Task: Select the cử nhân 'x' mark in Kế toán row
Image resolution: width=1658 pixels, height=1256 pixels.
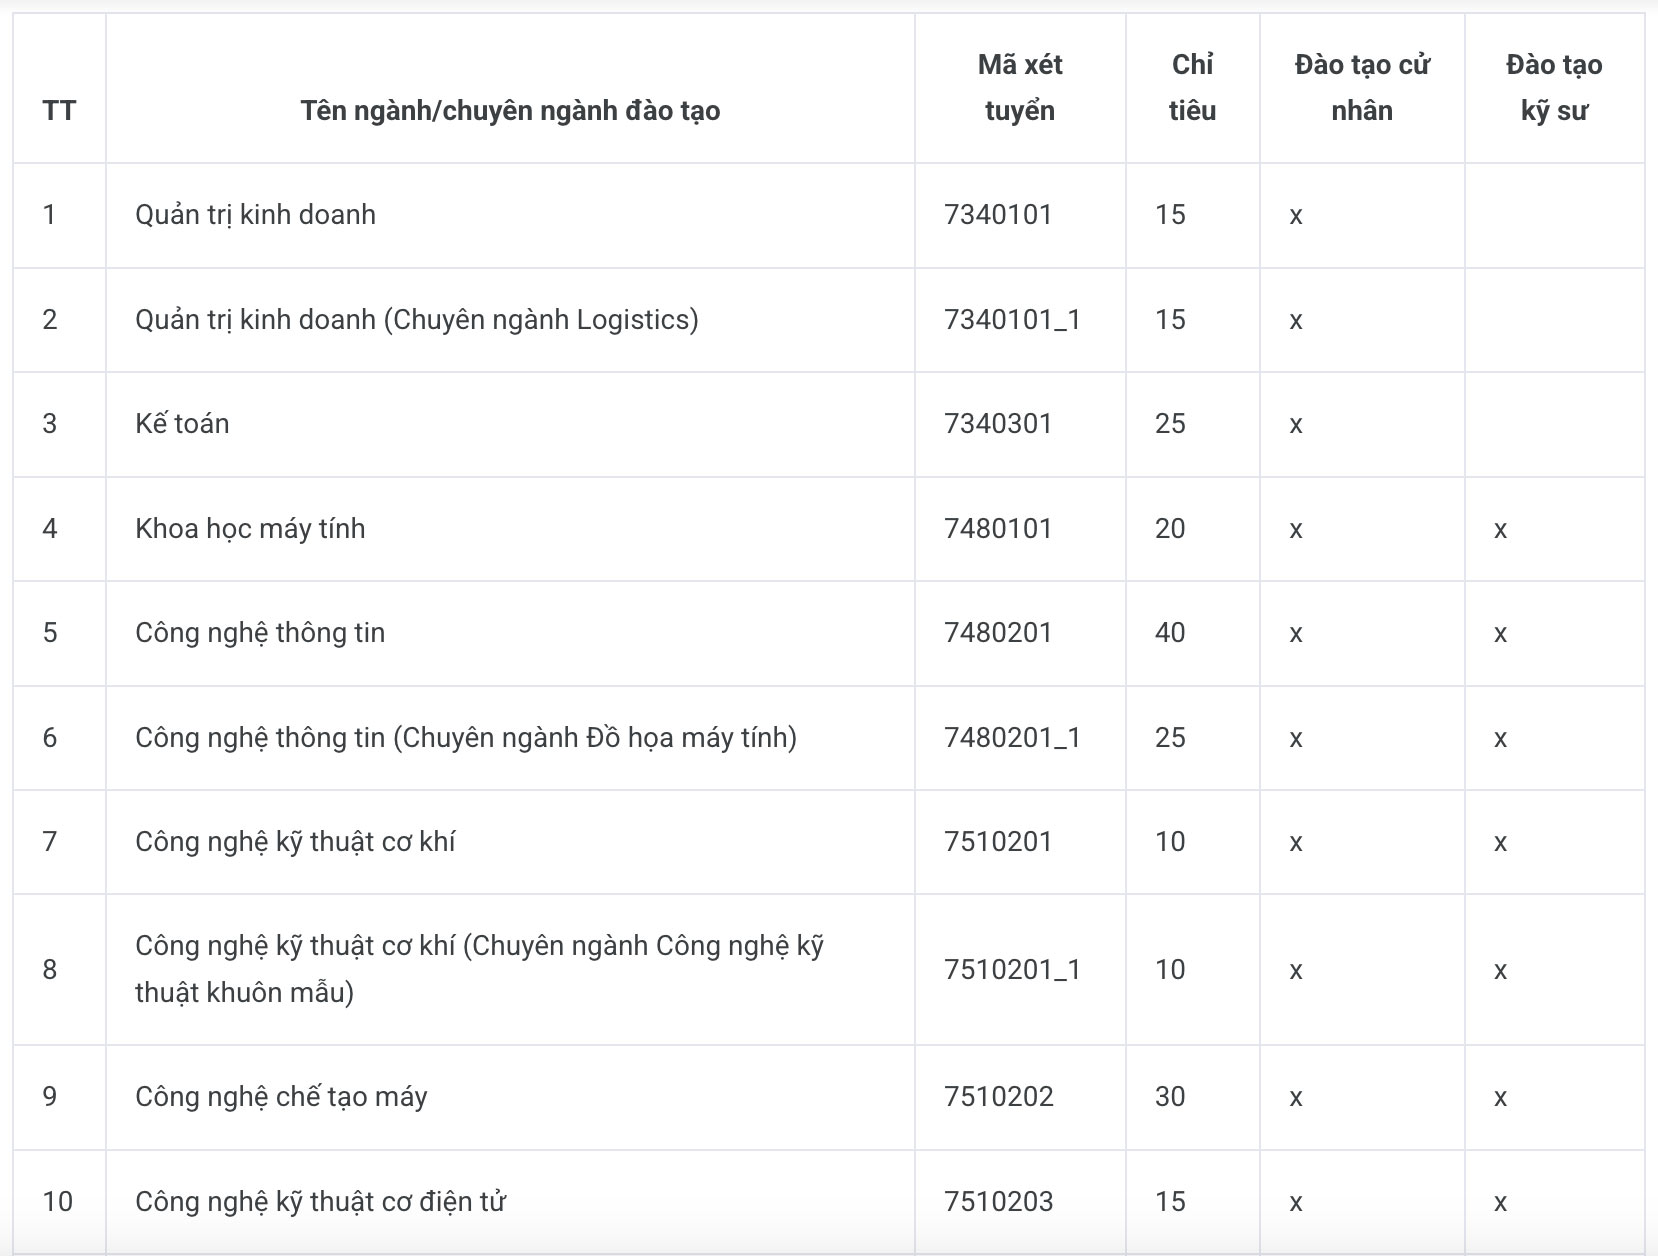Action: (x=1296, y=426)
